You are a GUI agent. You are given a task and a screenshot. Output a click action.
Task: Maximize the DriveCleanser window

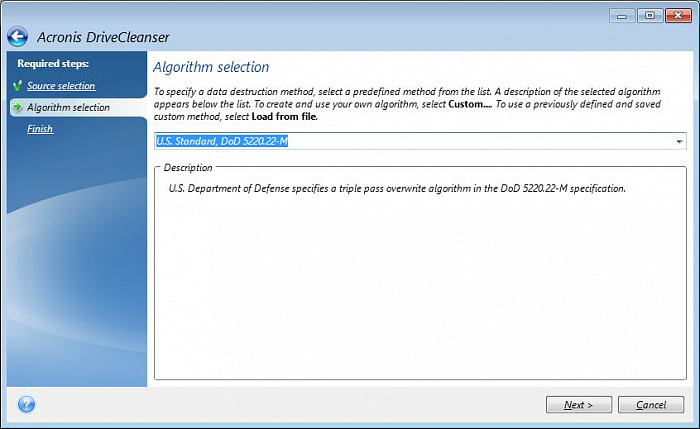[x=650, y=16]
